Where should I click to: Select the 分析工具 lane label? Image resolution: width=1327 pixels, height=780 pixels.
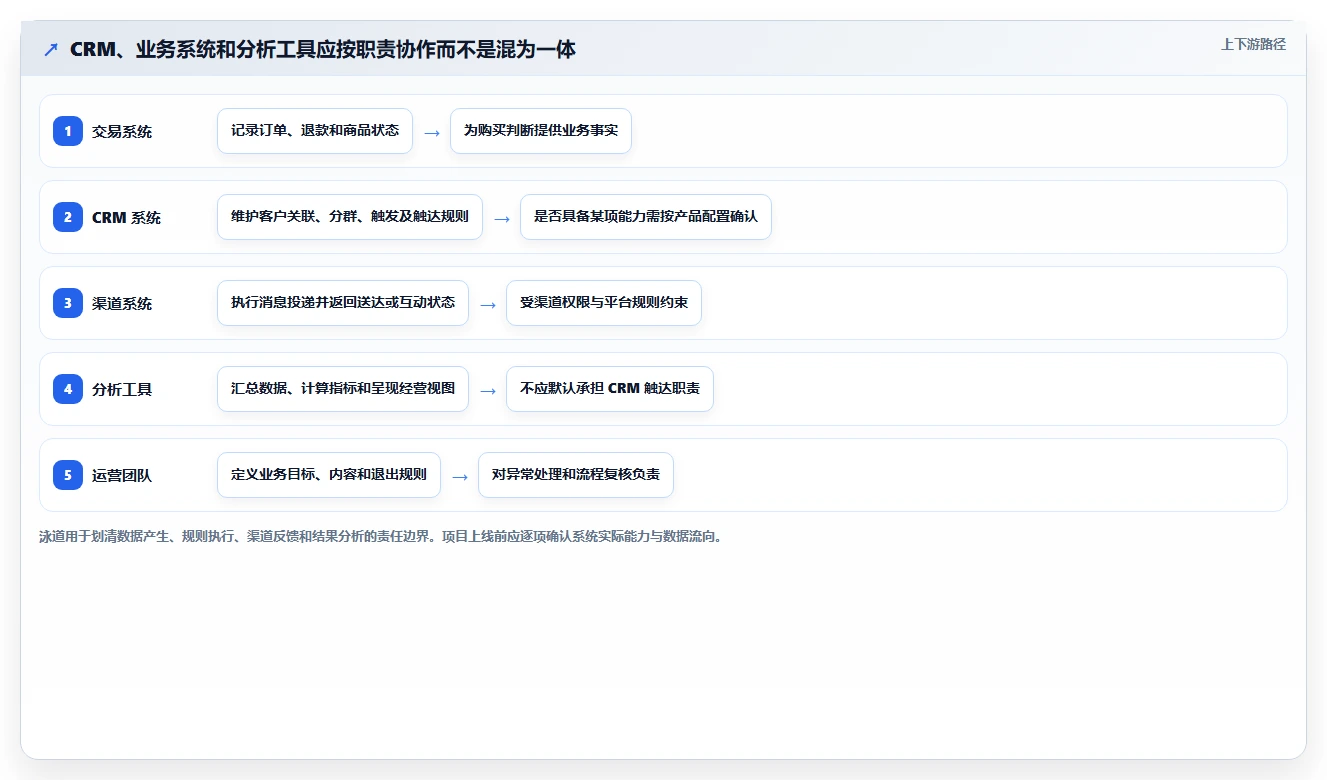tap(122, 389)
